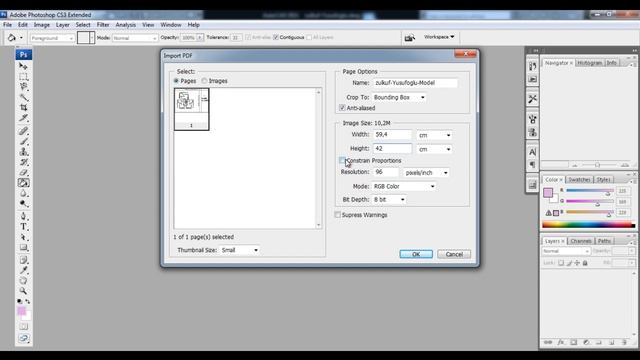Click the Name input field
Screen dimensions: 640x360
[415, 83]
